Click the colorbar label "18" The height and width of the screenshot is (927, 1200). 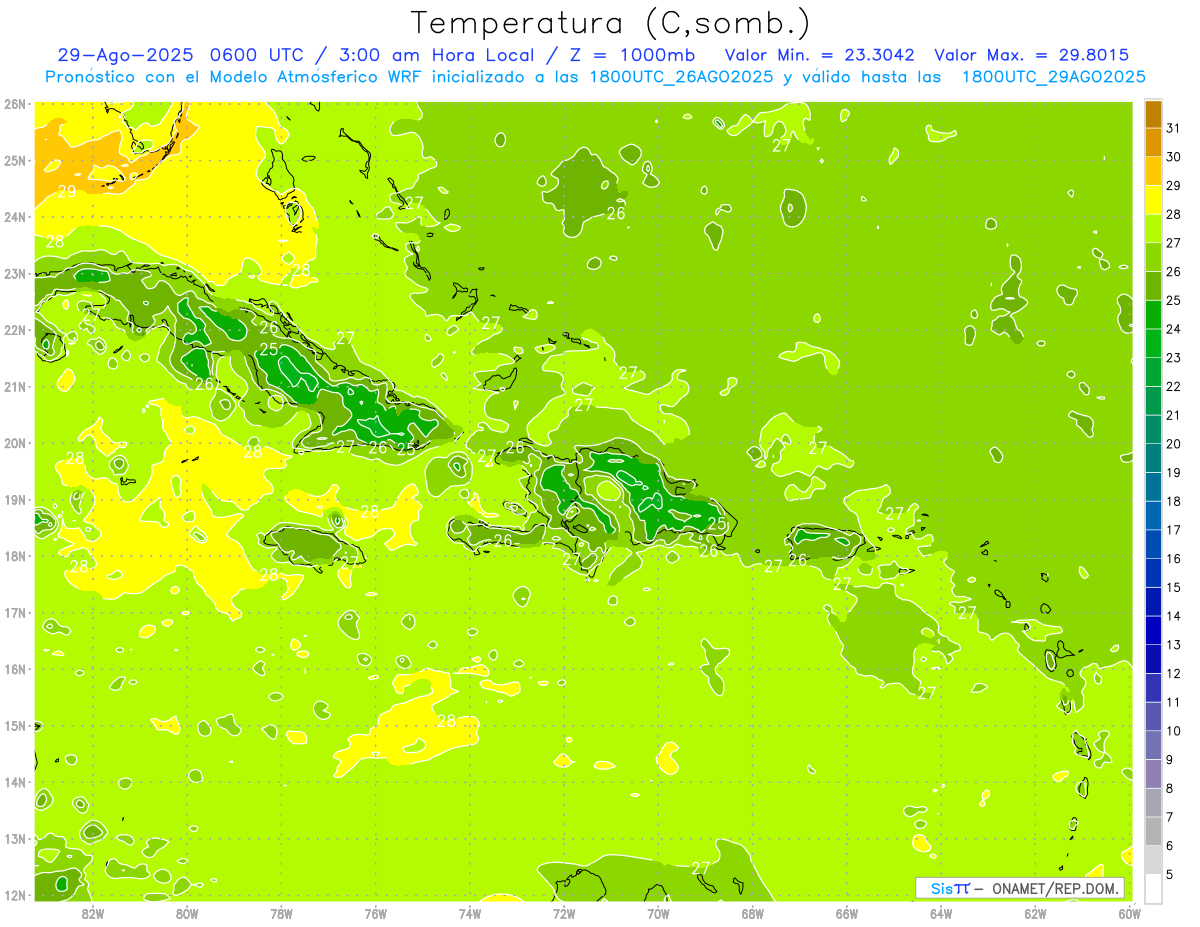tap(1174, 501)
